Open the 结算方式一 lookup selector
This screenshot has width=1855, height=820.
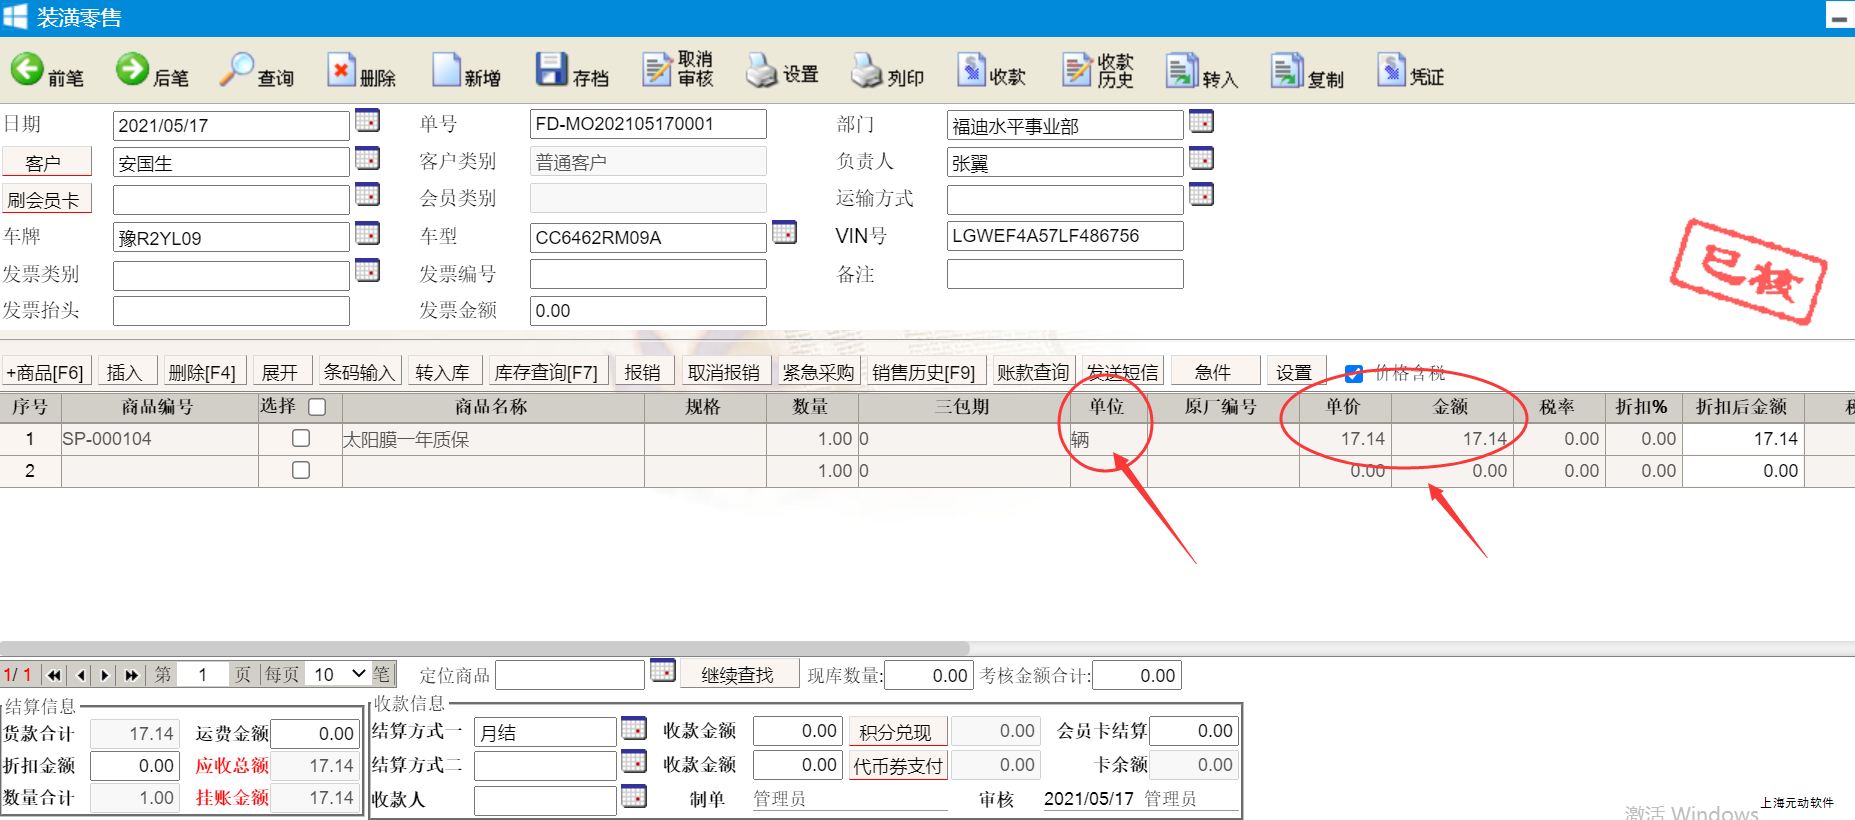633,729
